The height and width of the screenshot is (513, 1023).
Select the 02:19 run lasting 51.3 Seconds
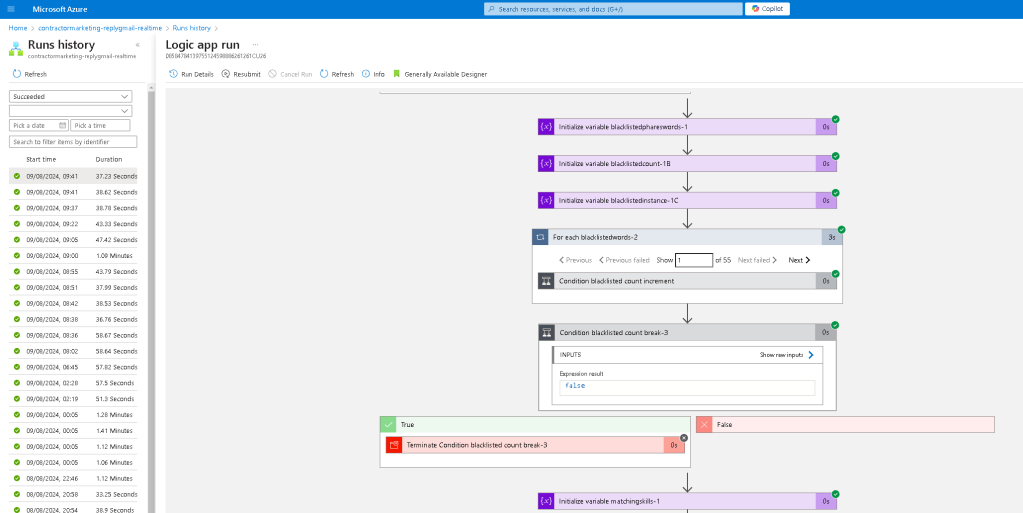pyautogui.click(x=73, y=399)
